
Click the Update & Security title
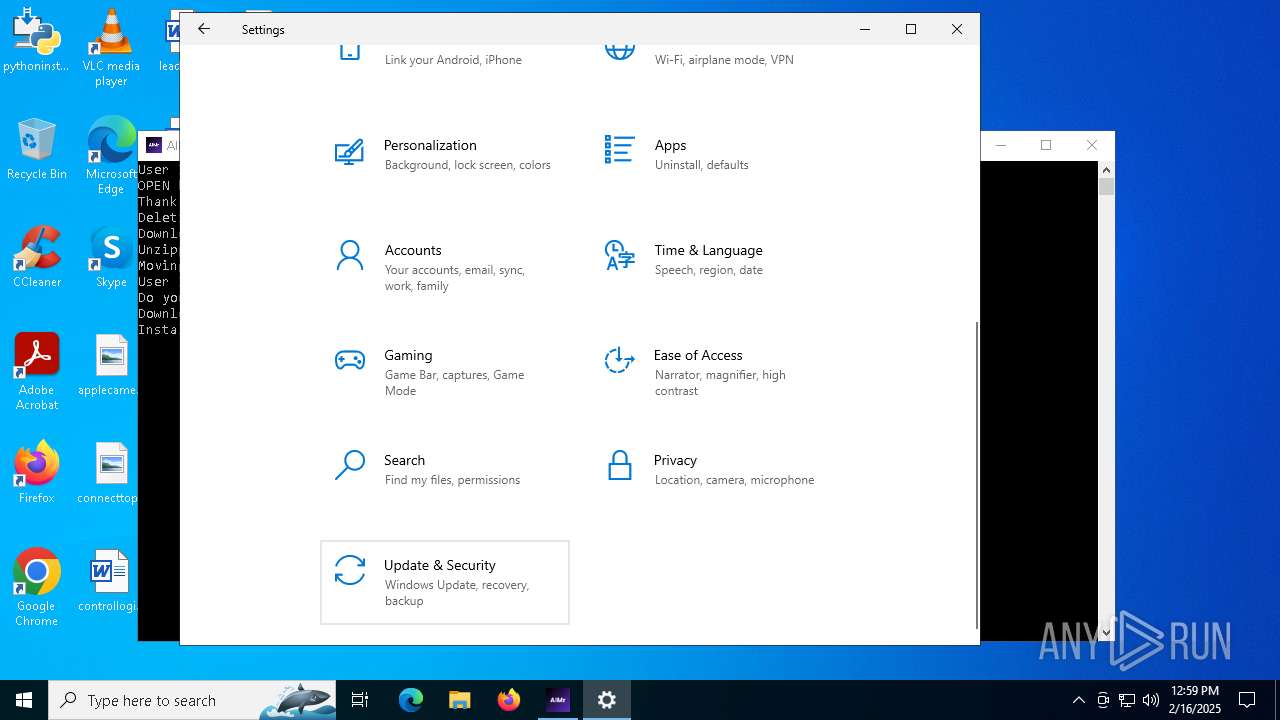[440, 565]
